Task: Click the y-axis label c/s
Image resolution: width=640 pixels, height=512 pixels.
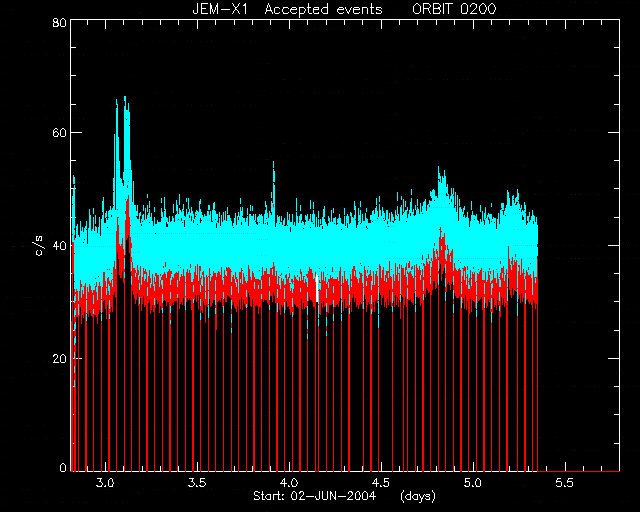Action: click(x=40, y=246)
